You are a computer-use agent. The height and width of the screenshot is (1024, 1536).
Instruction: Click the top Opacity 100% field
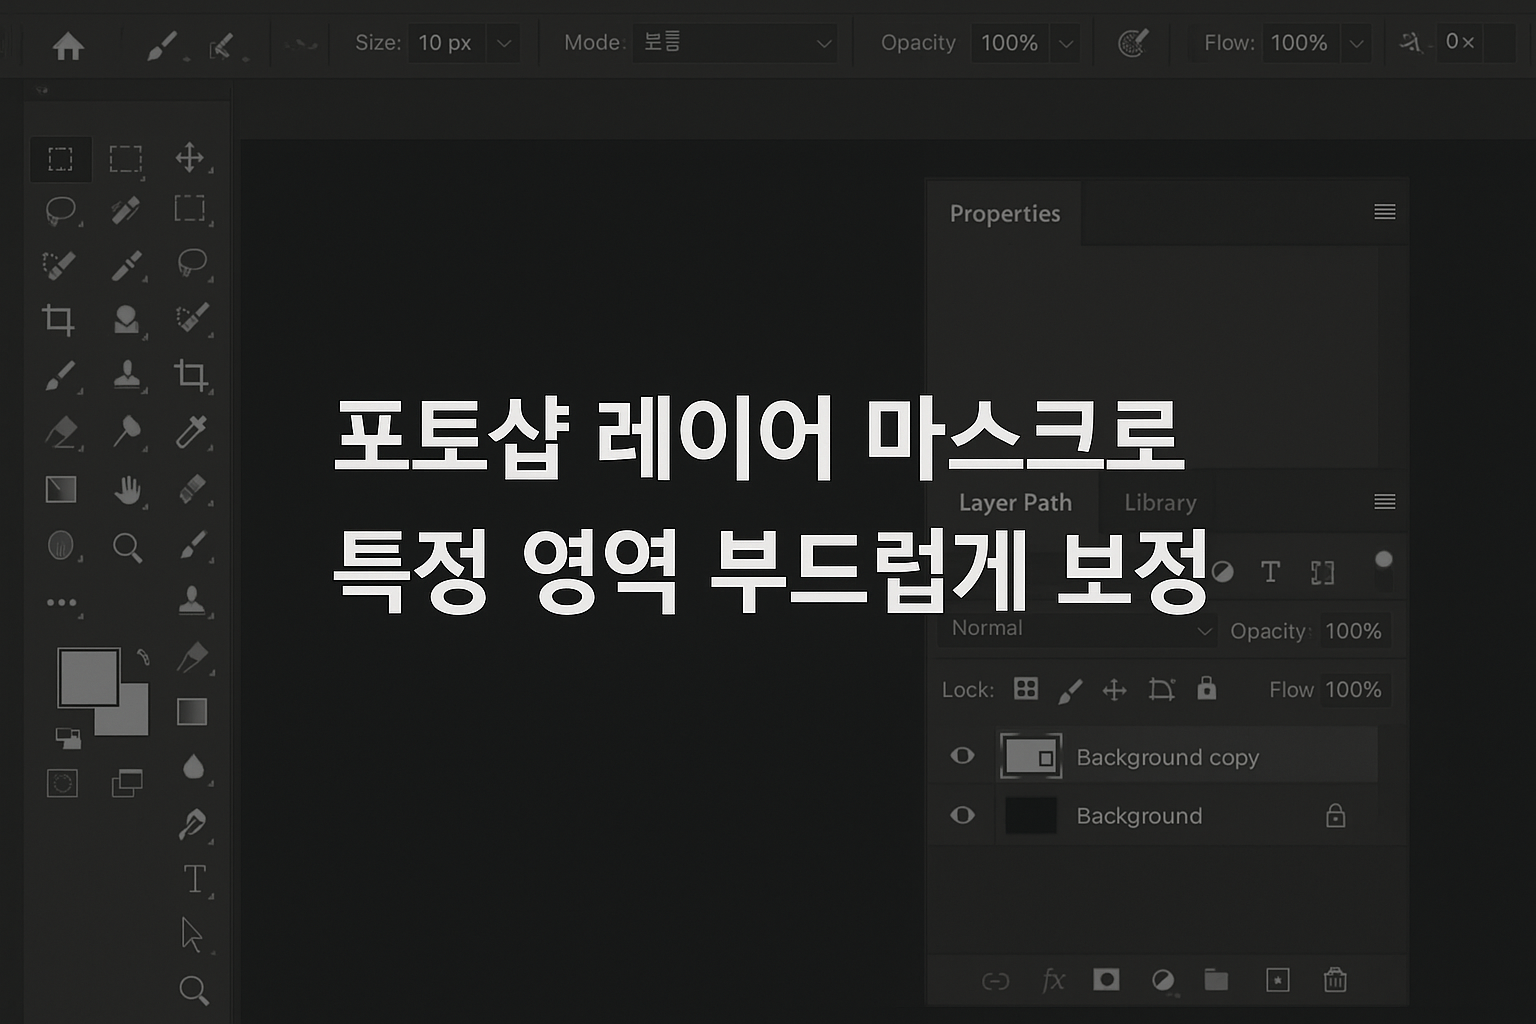1010,43
